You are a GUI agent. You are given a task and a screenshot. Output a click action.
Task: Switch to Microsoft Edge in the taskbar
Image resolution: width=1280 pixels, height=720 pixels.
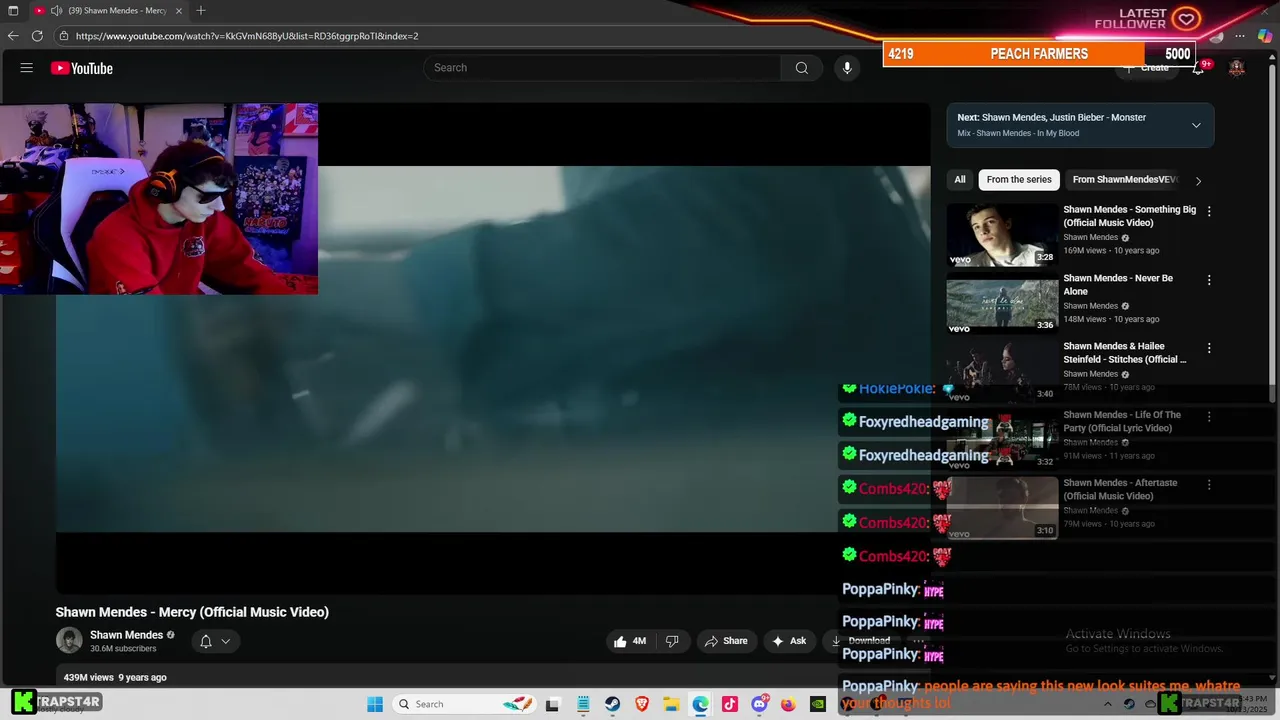coord(701,704)
